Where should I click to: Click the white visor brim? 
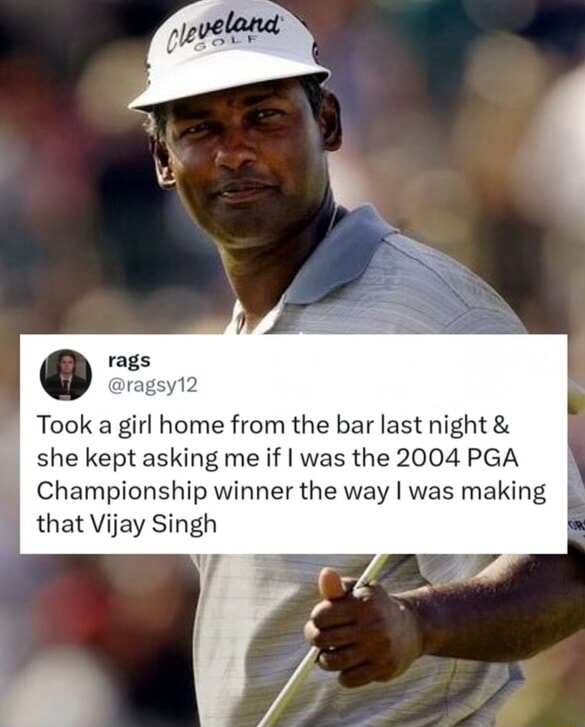click(x=230, y=88)
